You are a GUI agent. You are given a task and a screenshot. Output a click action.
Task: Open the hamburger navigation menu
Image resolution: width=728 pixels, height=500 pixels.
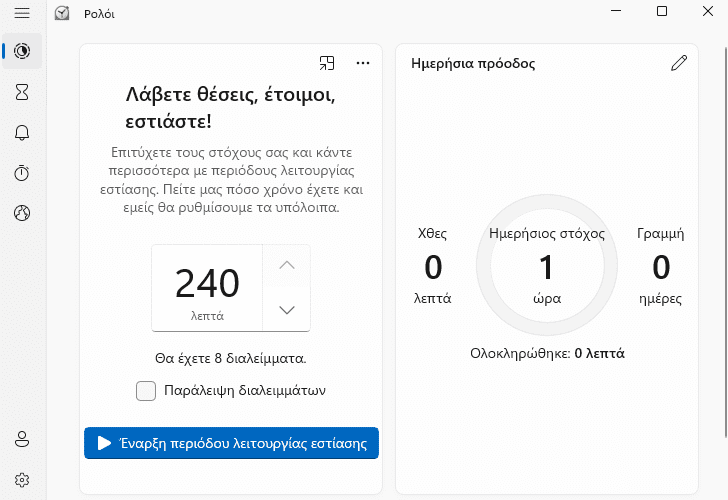[x=22, y=13]
